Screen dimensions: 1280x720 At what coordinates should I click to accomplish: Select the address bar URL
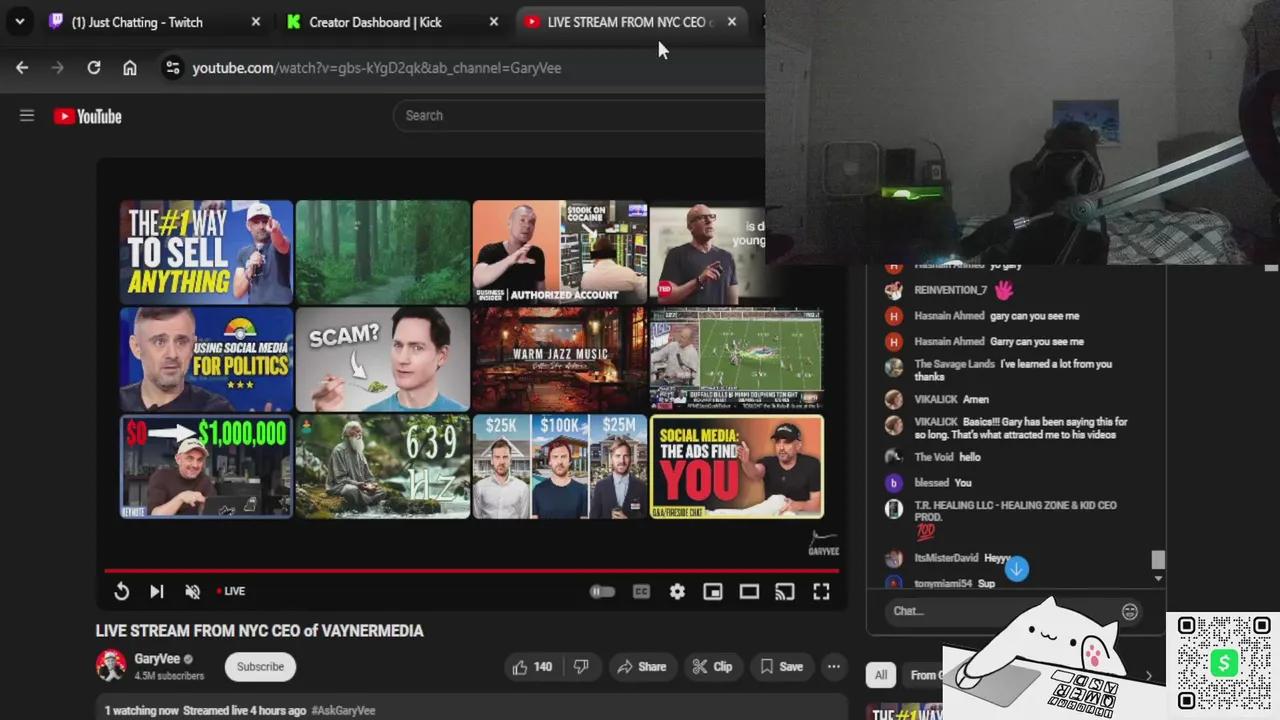coord(376,68)
